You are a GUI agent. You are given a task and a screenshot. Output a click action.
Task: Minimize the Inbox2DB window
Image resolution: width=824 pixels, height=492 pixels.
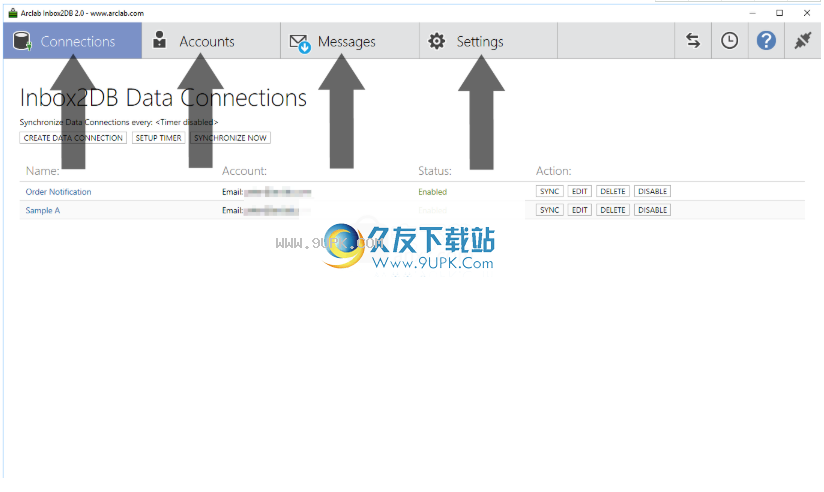tap(753, 13)
